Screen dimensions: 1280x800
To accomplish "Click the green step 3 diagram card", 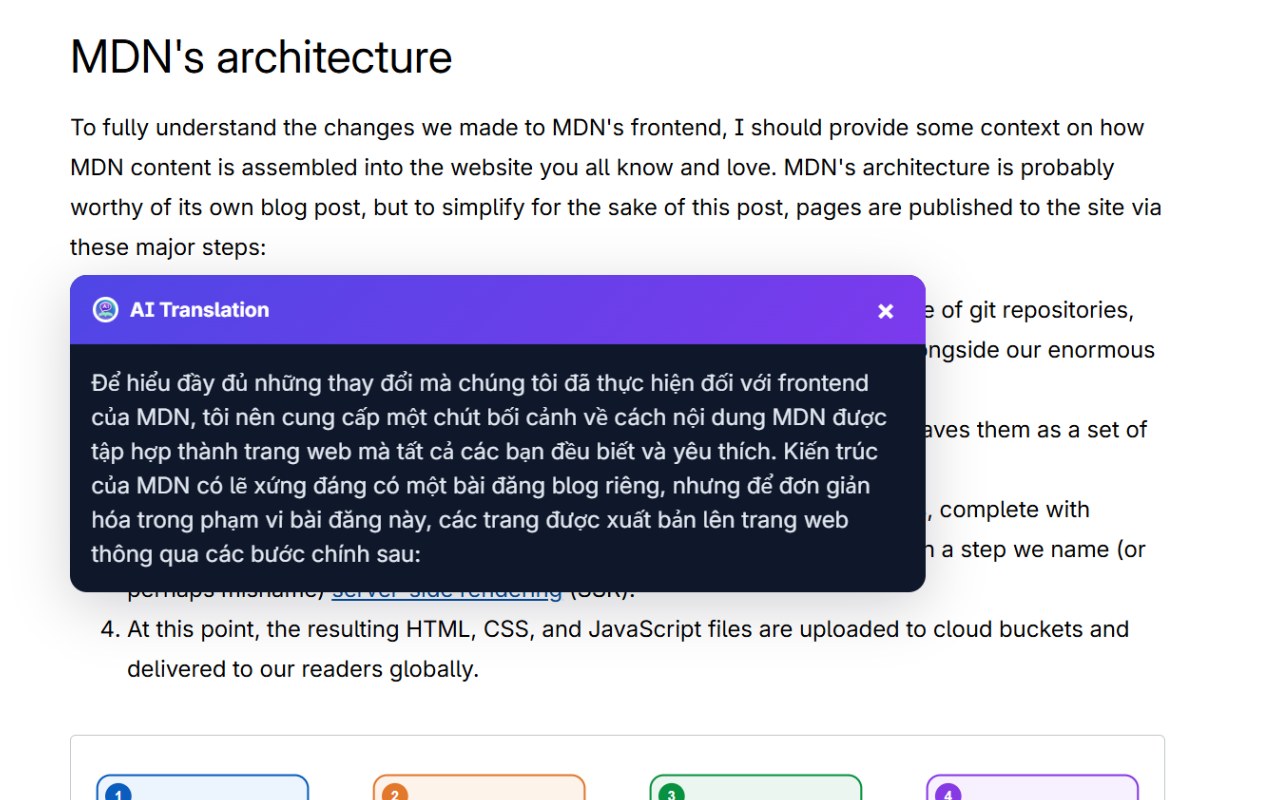I will (x=755, y=788).
